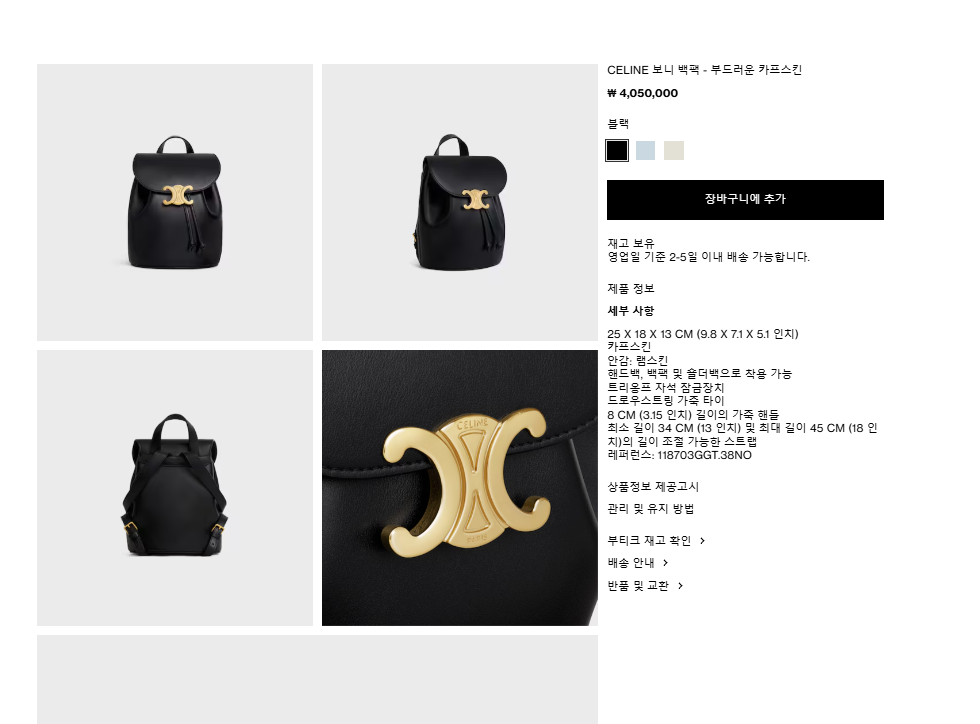Viewport: 980px width, 724px height.
Task: Collapse the 세부 사항 section
Action: (x=631, y=311)
